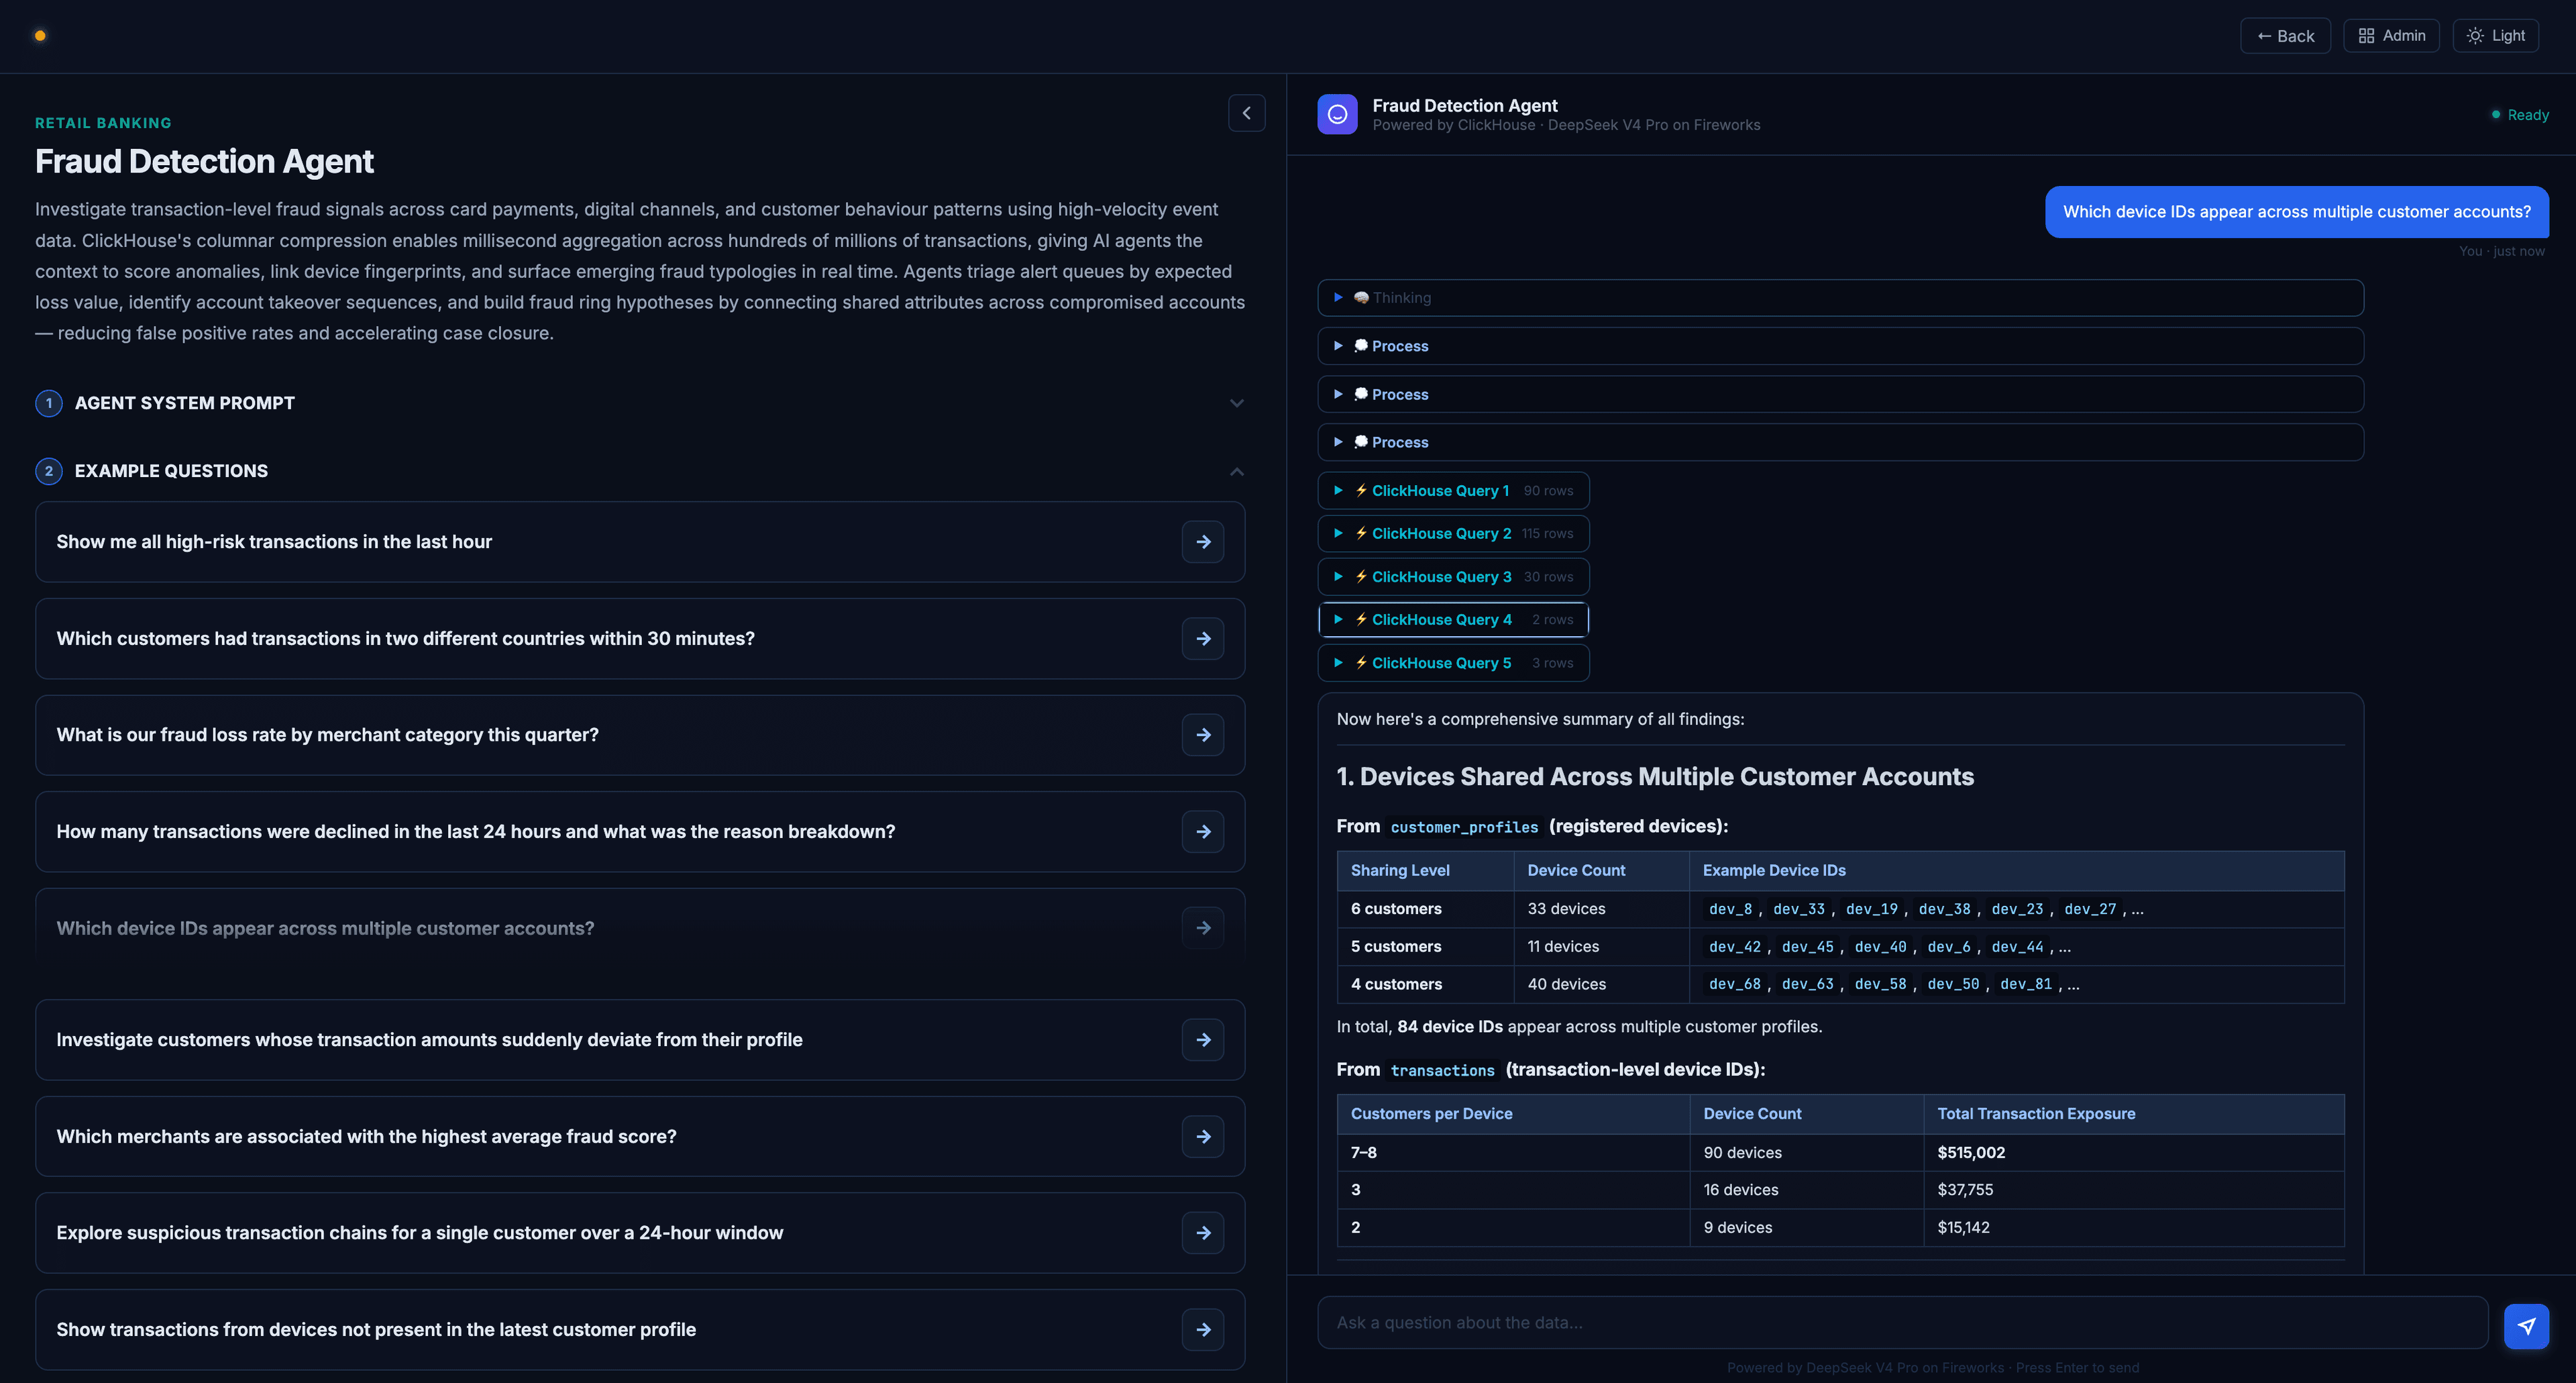
Task: Click the step 1 circle badge
Action: pos(49,403)
